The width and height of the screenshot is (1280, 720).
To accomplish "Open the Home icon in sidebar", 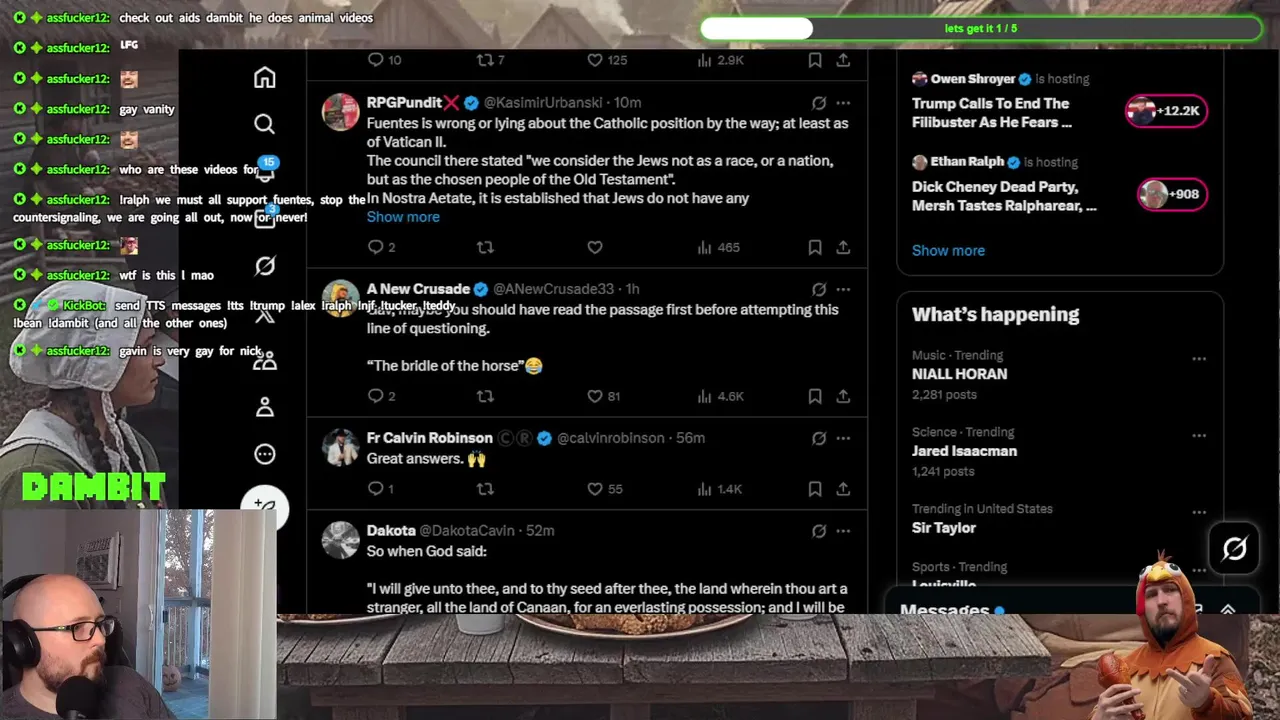I will click(x=264, y=78).
